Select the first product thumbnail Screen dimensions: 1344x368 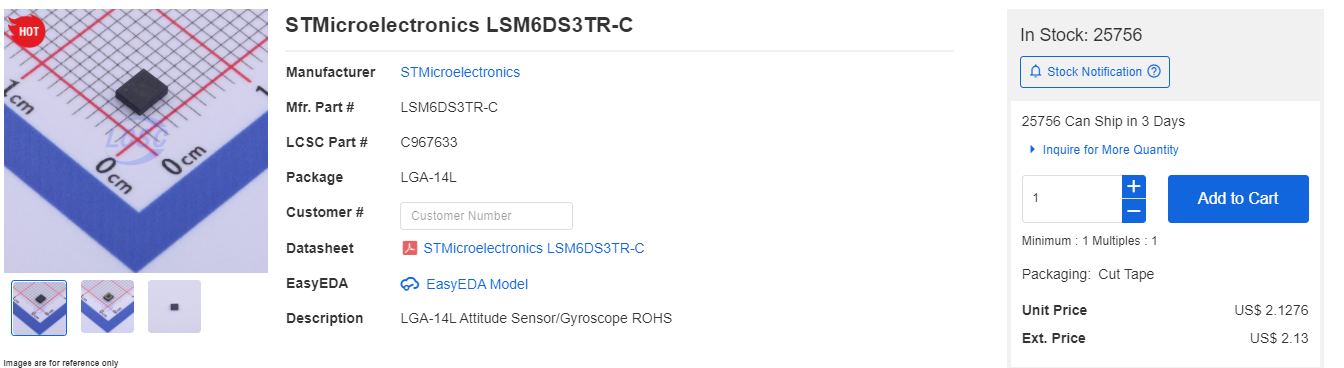39,307
